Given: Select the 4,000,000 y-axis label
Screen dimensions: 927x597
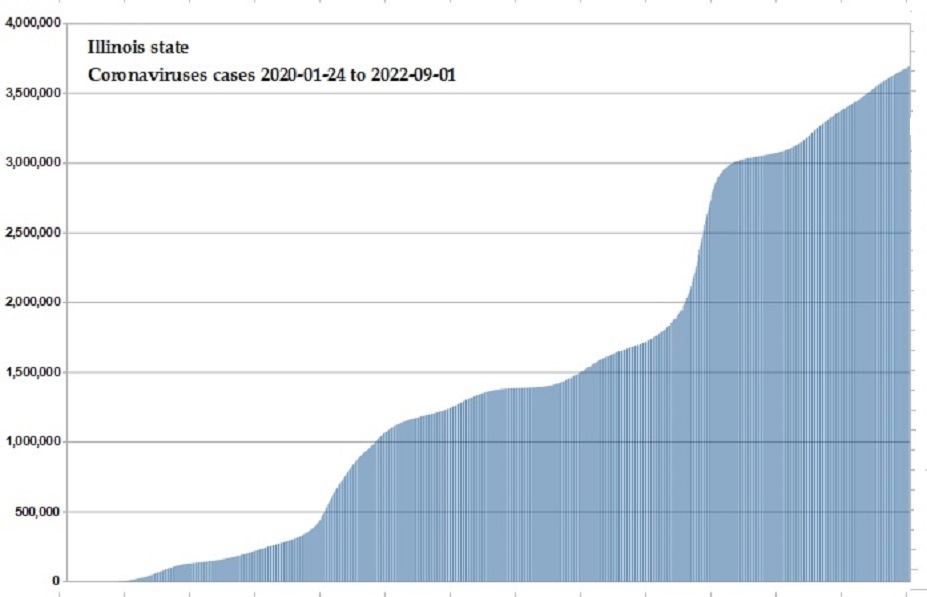Looking at the screenshot, I should pos(34,23).
